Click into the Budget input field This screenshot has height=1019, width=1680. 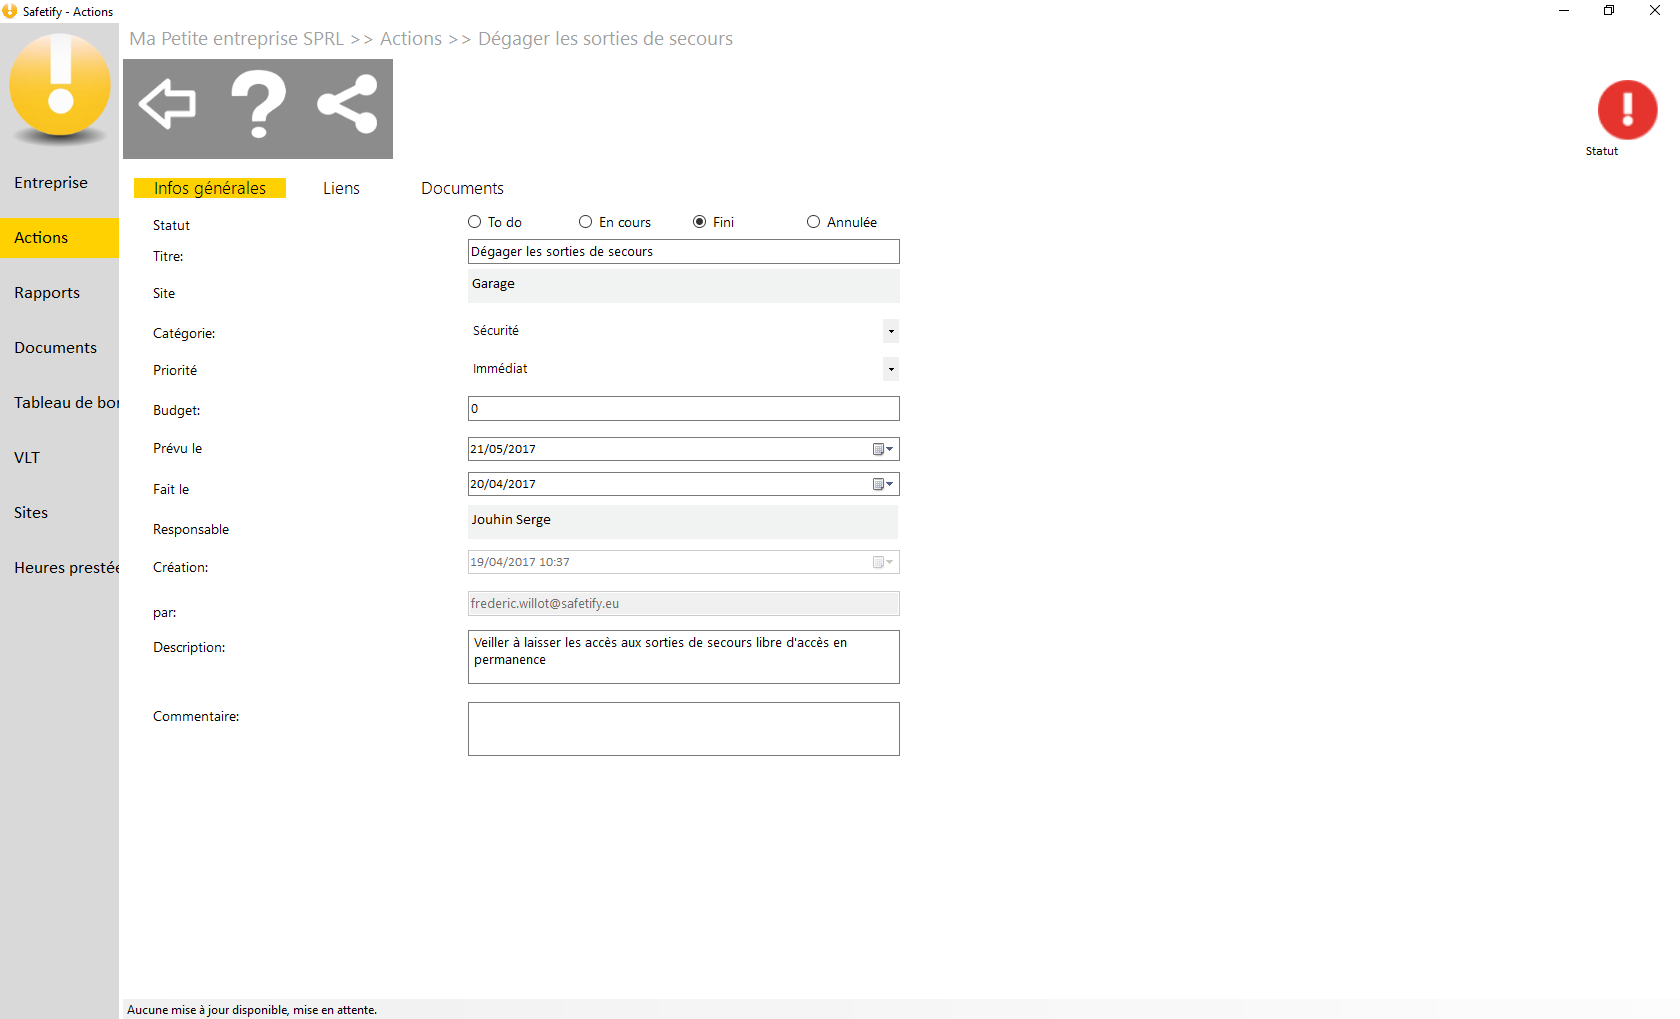683,409
